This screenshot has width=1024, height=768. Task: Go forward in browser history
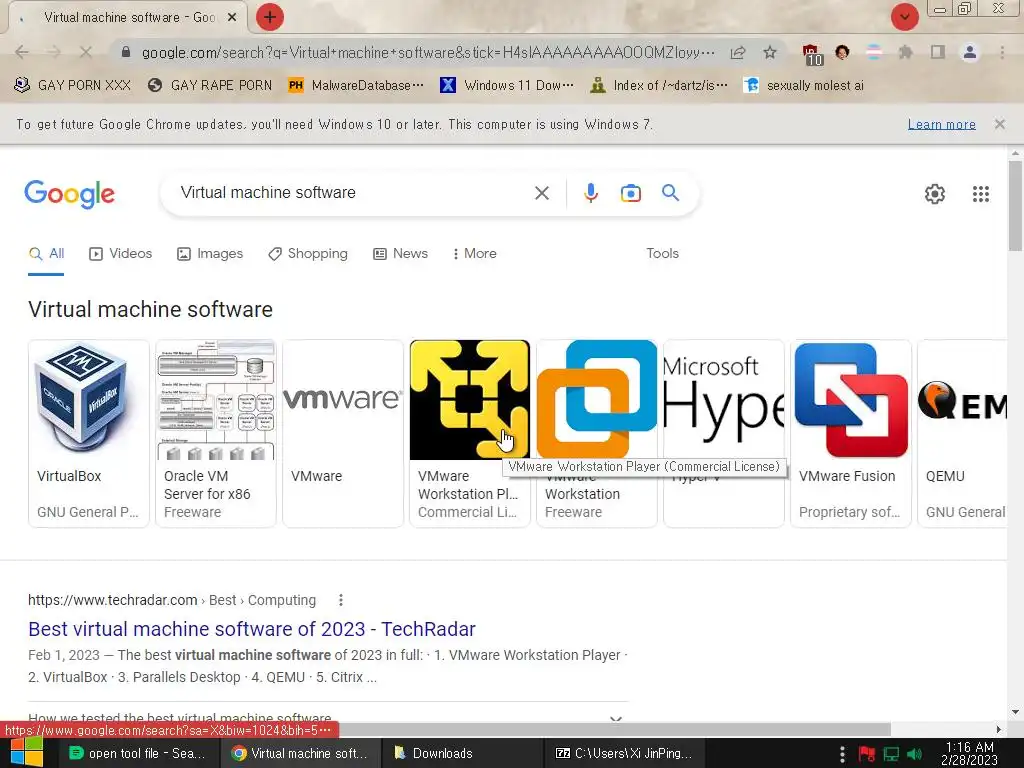(x=54, y=52)
